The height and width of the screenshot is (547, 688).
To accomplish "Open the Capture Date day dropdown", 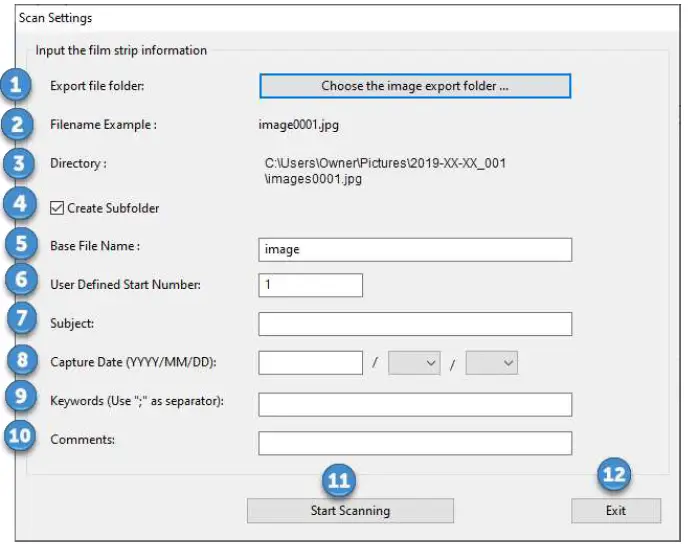I will 491,363.
